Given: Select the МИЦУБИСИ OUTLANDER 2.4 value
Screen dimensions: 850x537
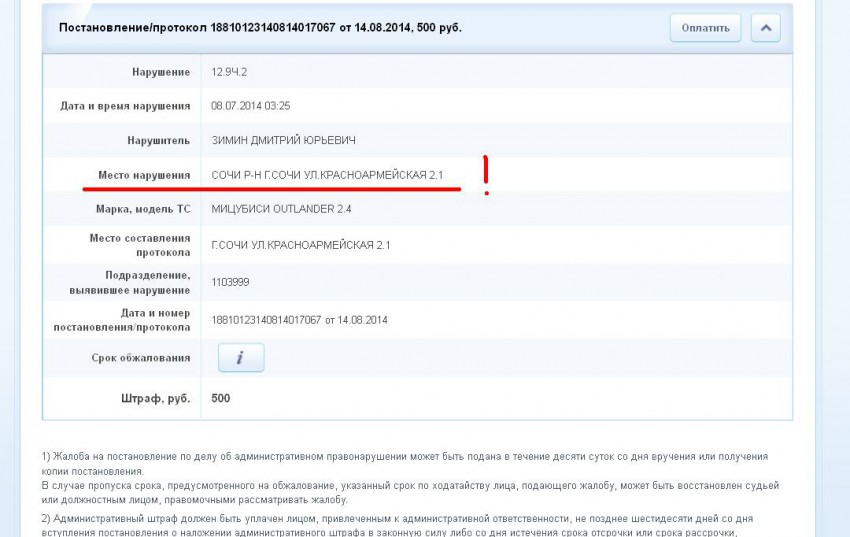Looking at the screenshot, I should tap(281, 209).
